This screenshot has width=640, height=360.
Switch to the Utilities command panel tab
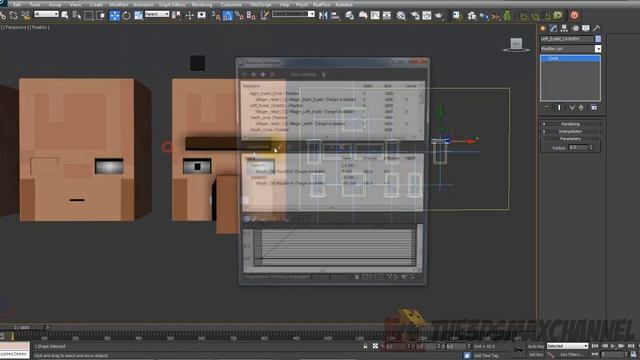click(596, 28)
